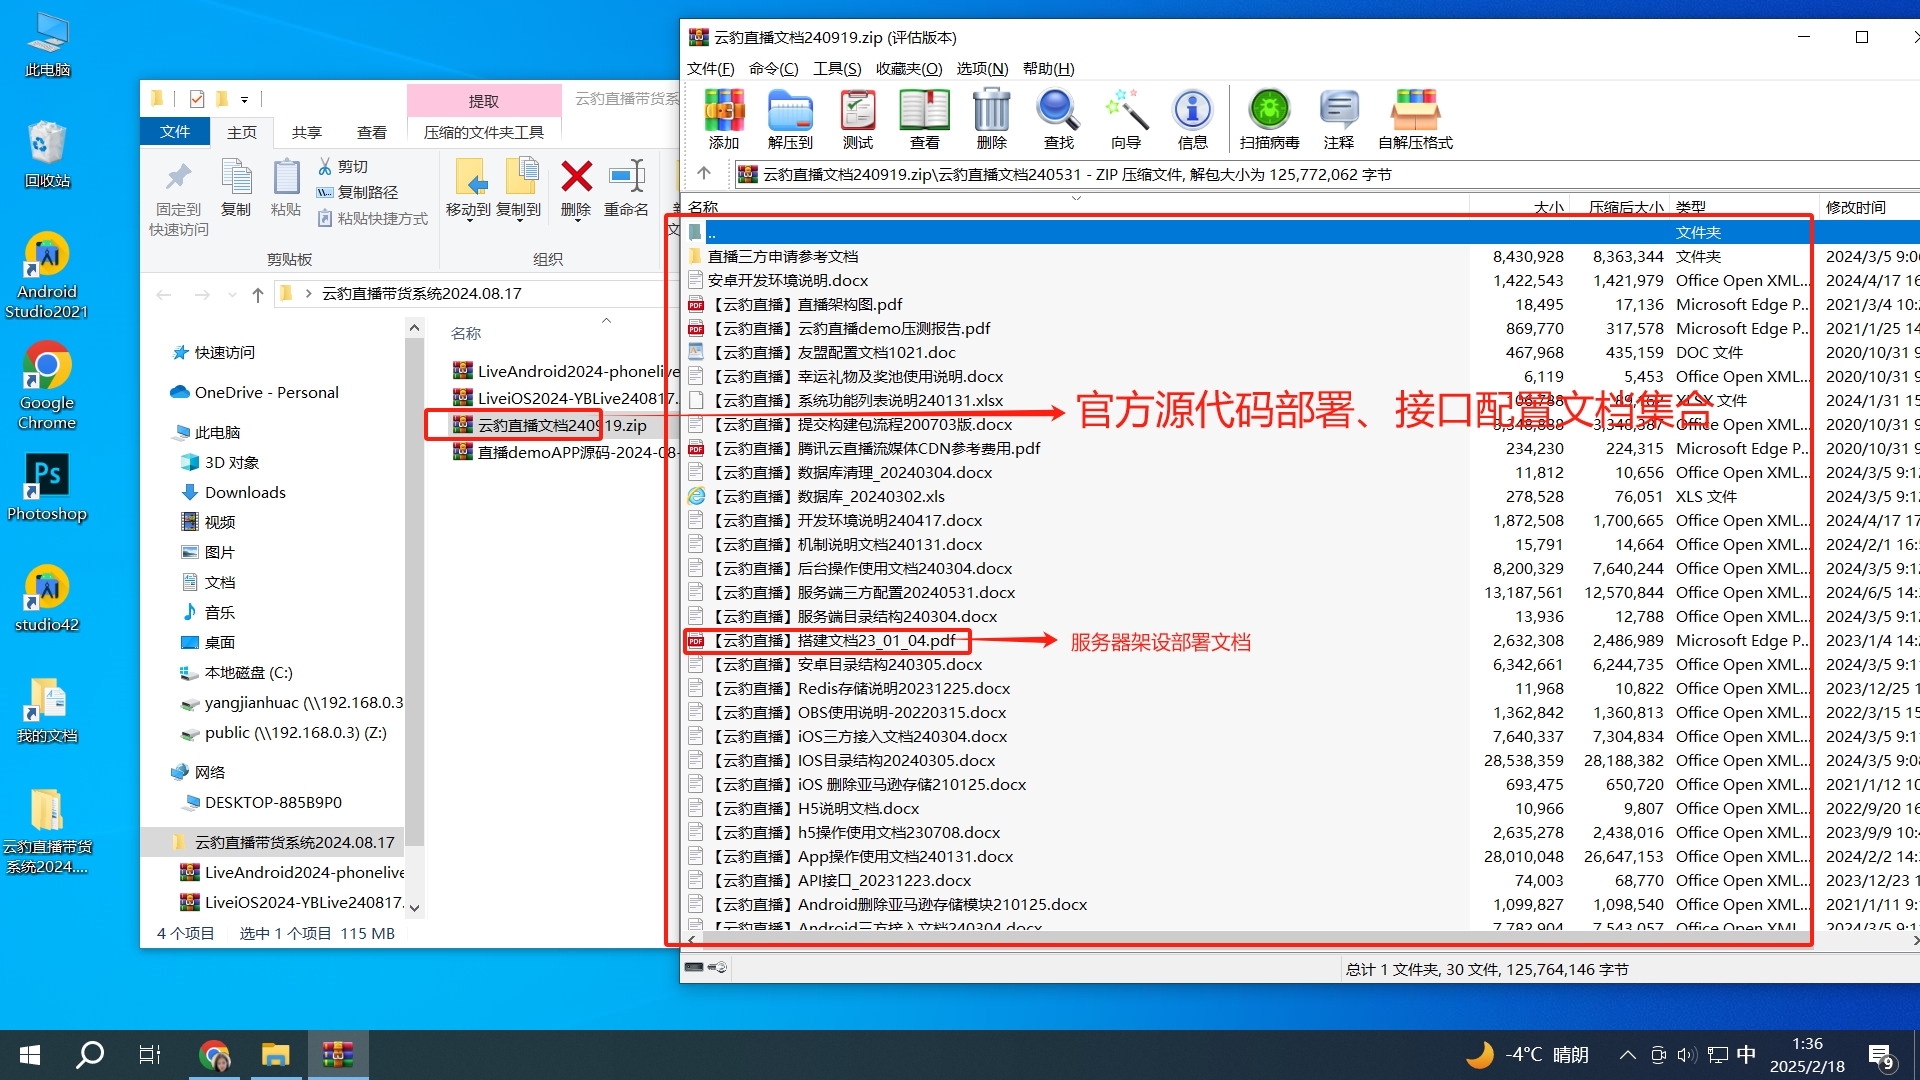Switch to Explorer View (查看) ribbon tab
The width and height of the screenshot is (1920, 1080).
pyautogui.click(x=372, y=132)
